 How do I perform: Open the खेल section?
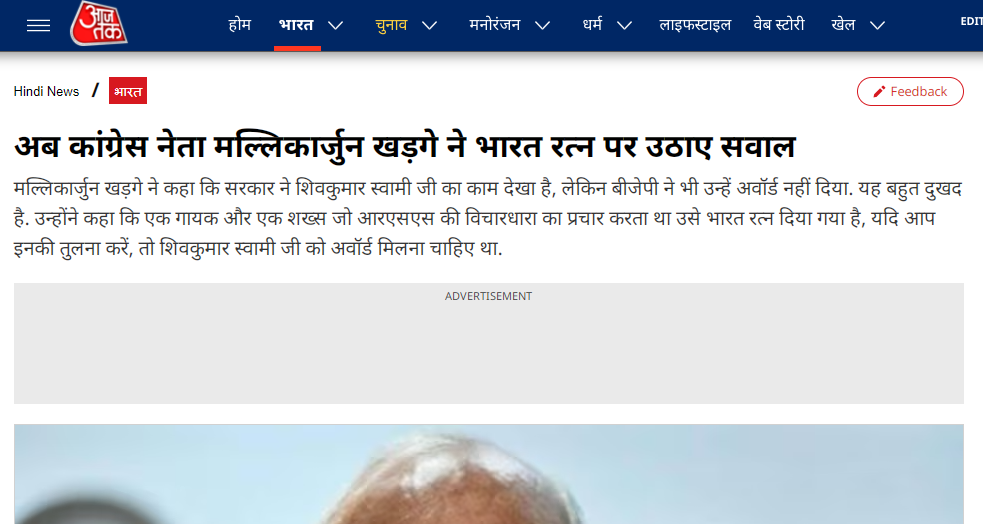click(x=843, y=25)
